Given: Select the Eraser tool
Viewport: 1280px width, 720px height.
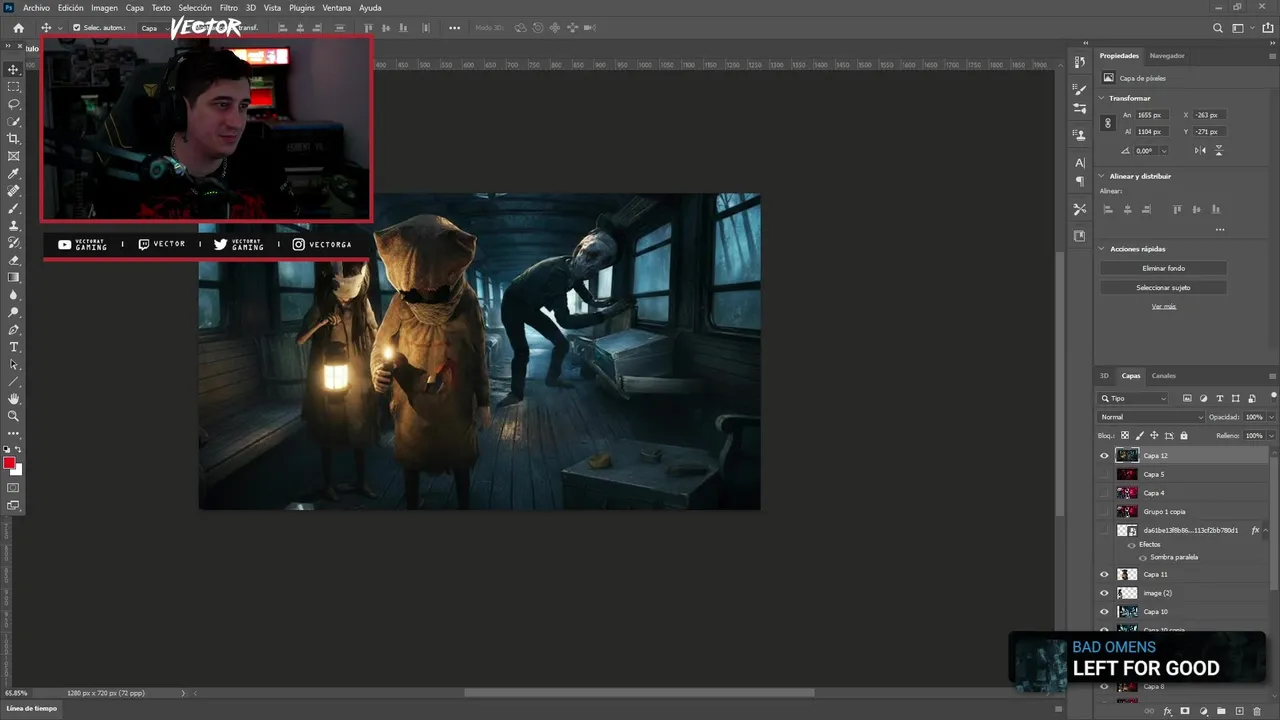Looking at the screenshot, I should click(14, 260).
